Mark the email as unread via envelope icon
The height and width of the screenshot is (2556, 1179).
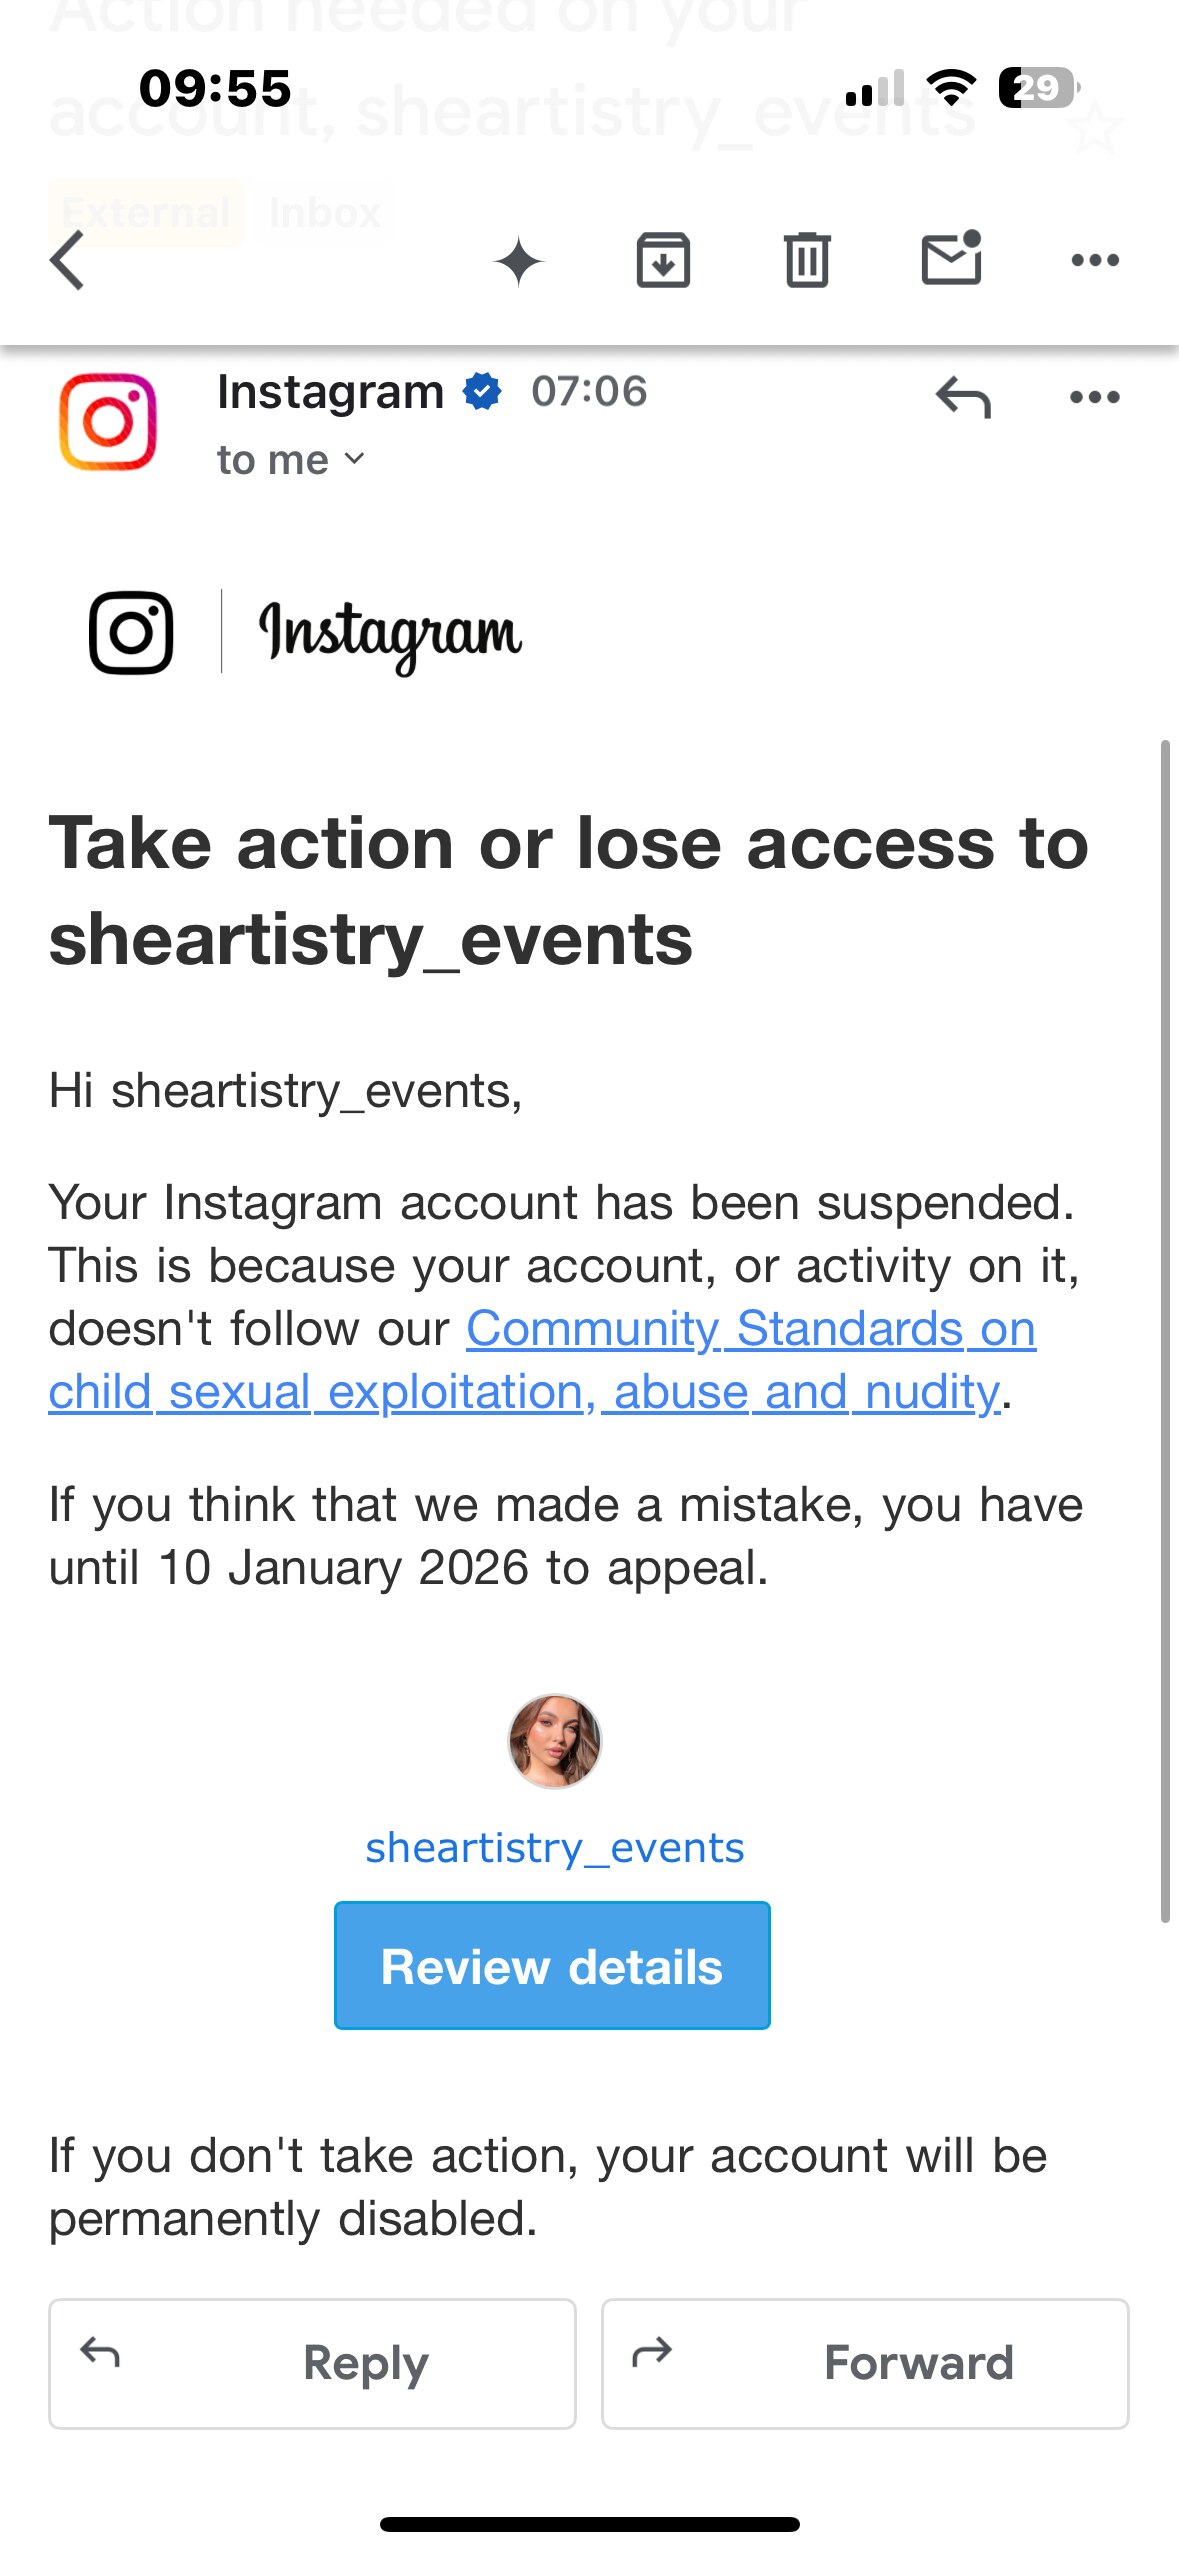(x=950, y=259)
